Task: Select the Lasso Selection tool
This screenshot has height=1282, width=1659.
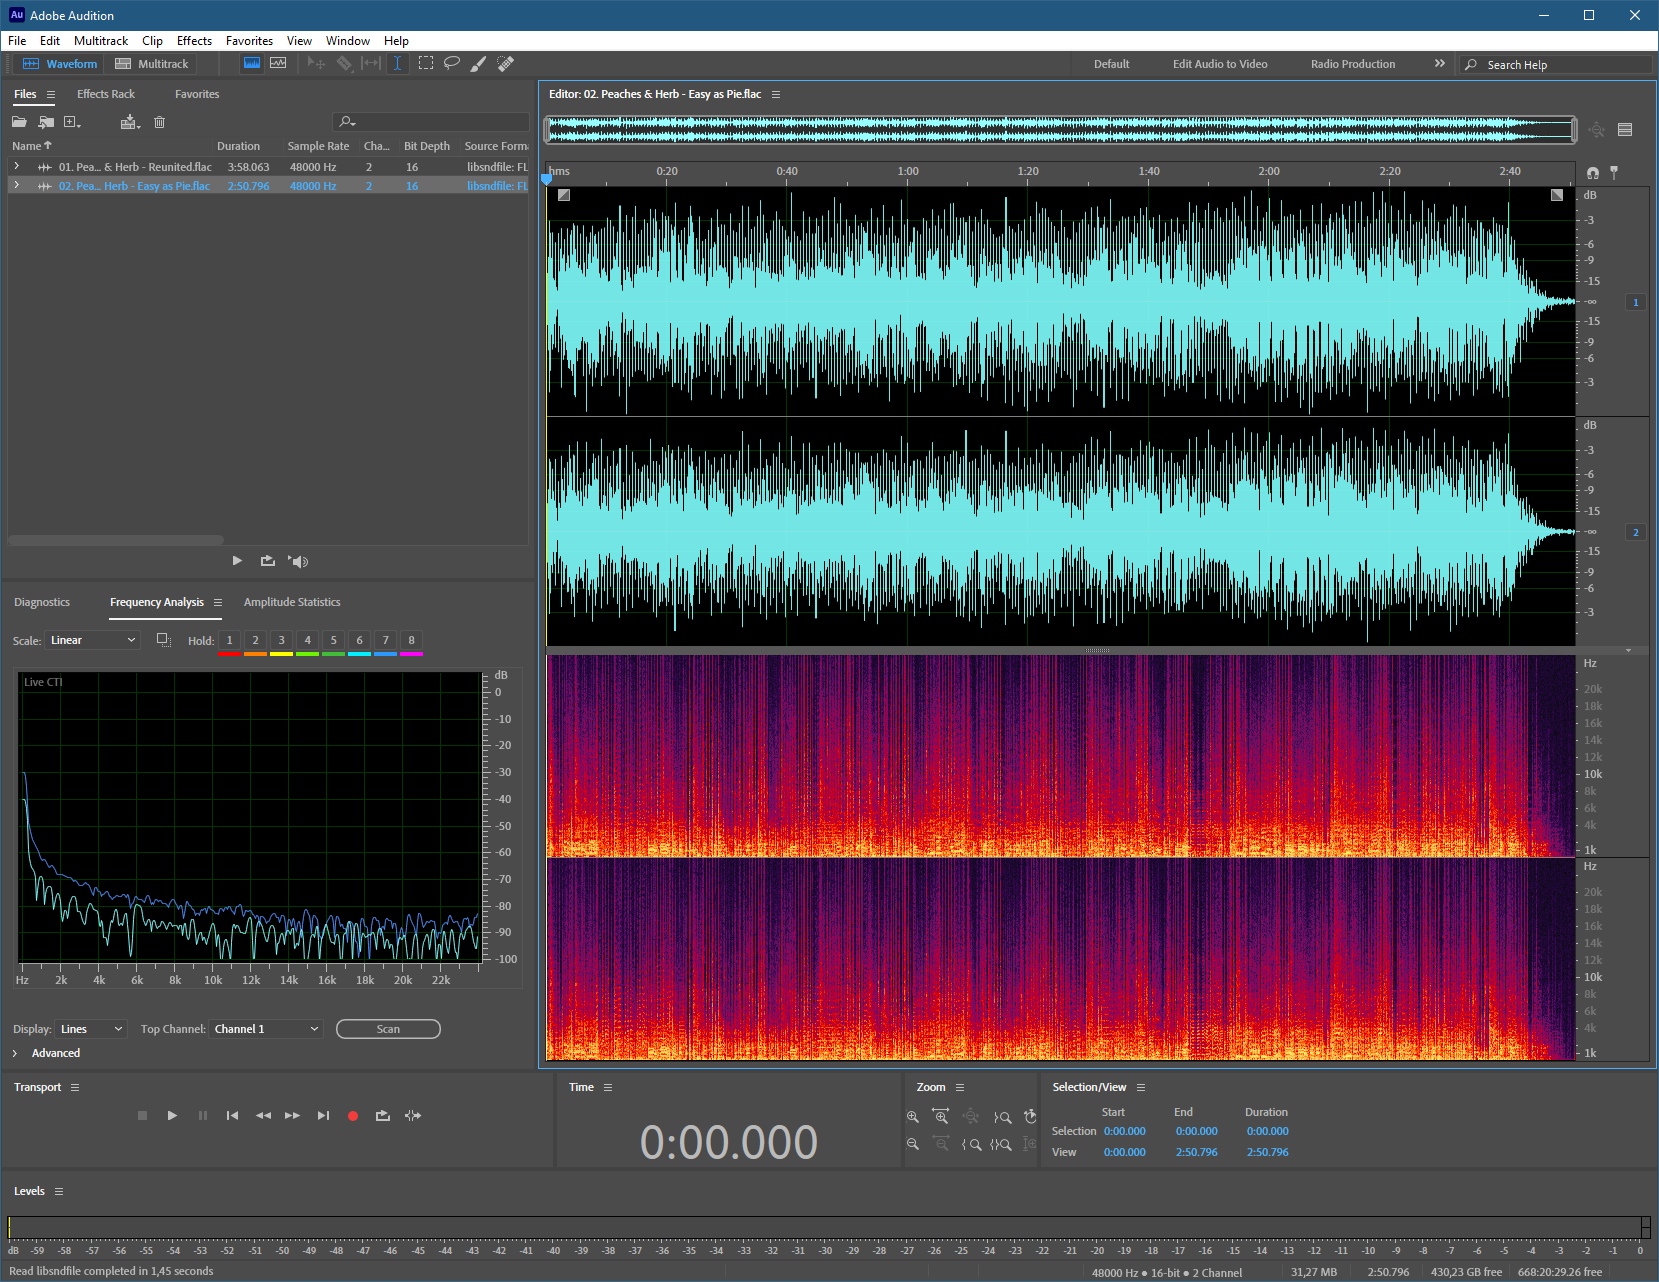Action: coord(452,63)
